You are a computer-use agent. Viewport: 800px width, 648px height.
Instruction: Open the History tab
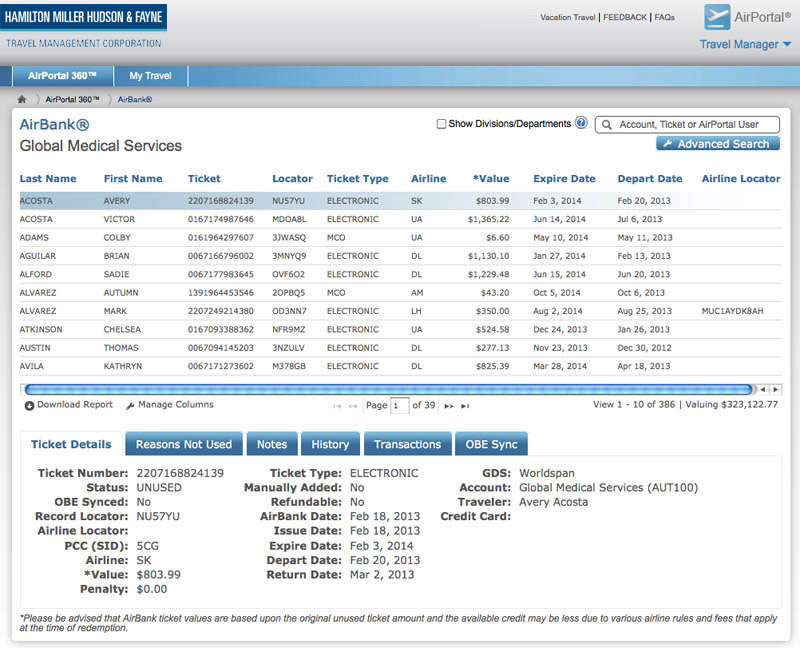tap(330, 444)
